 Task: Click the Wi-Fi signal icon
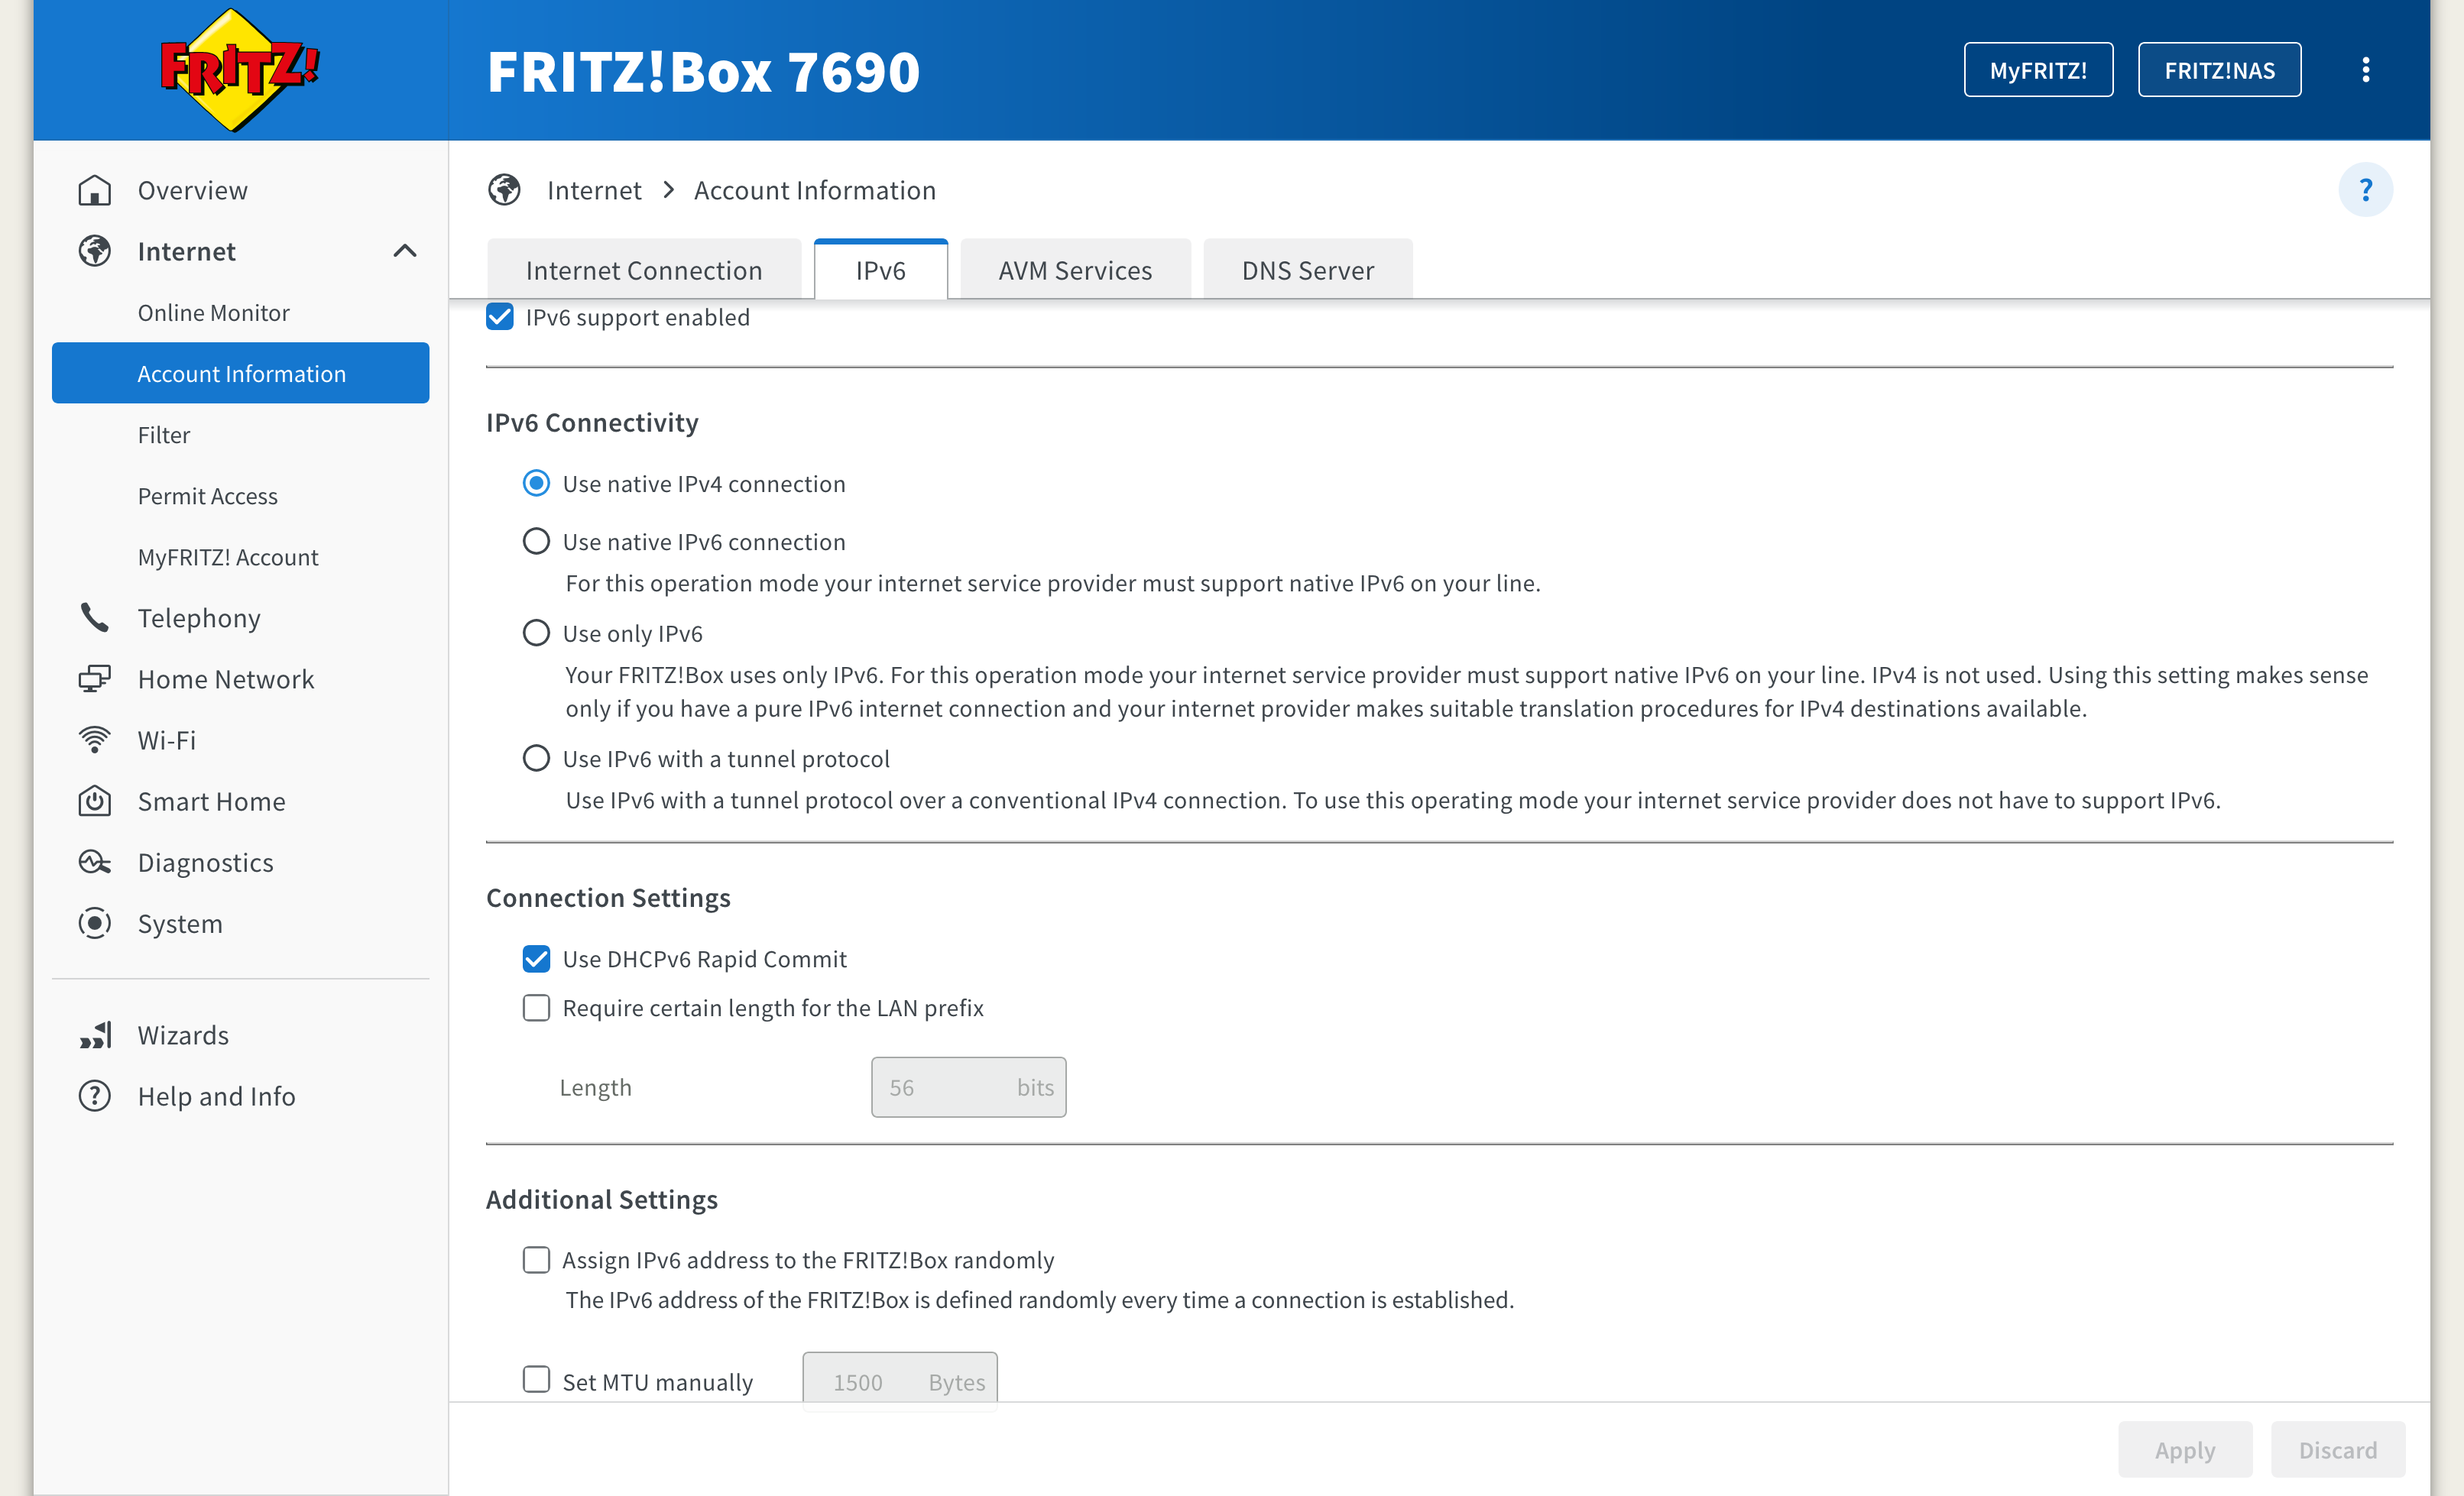coord(95,740)
